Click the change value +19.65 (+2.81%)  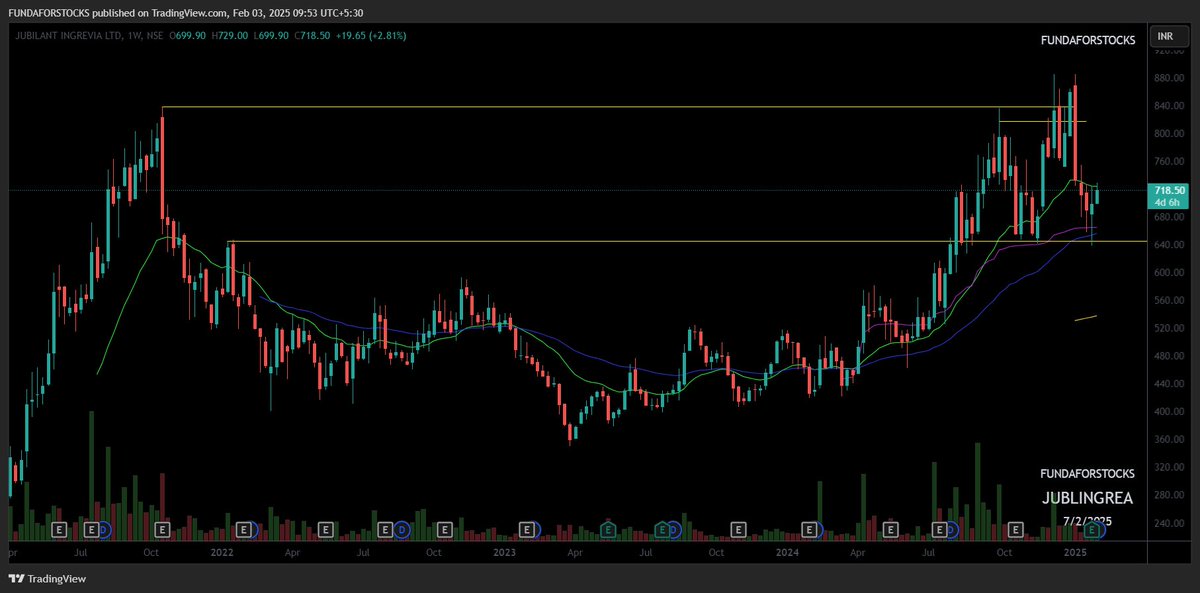(372, 35)
